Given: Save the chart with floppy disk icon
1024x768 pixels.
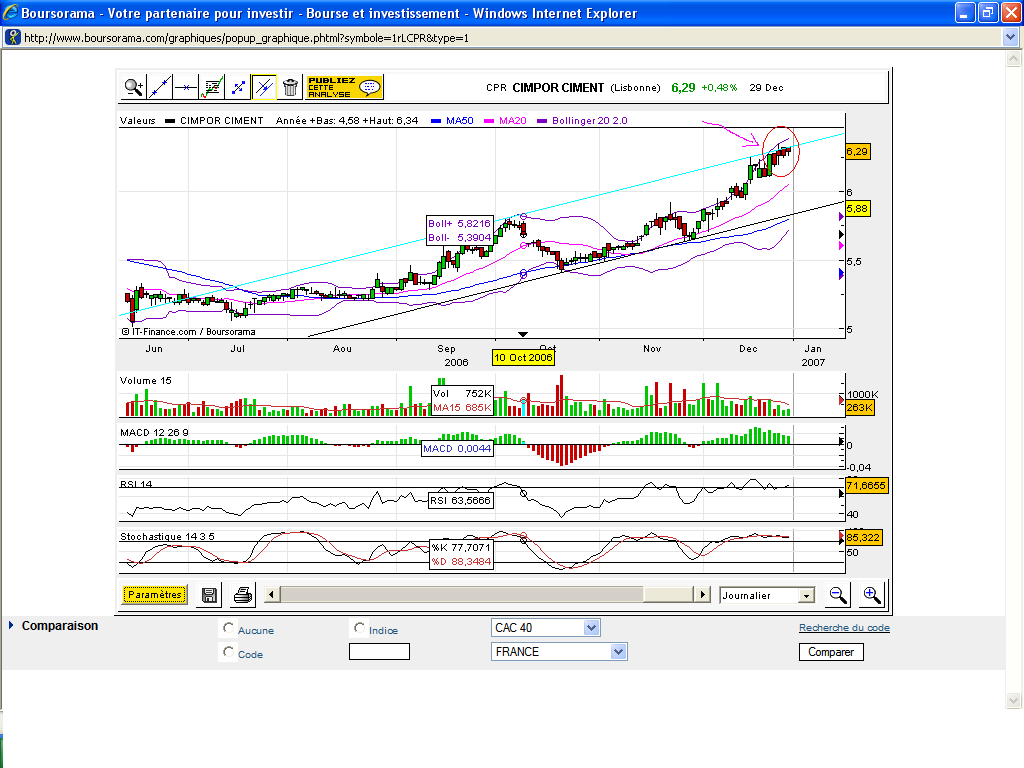Looking at the screenshot, I should (x=210, y=595).
